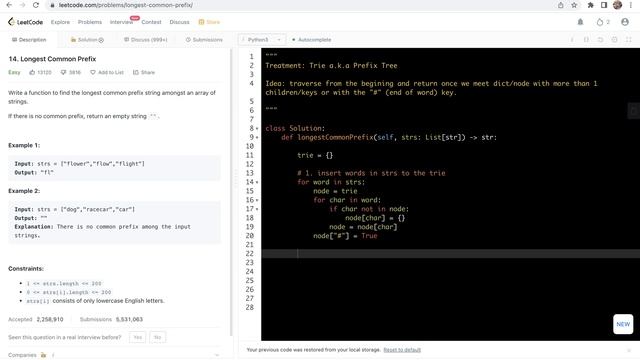Collapse the for-char loop at line 16
Viewport: 640px width, 360px height.
257,200
